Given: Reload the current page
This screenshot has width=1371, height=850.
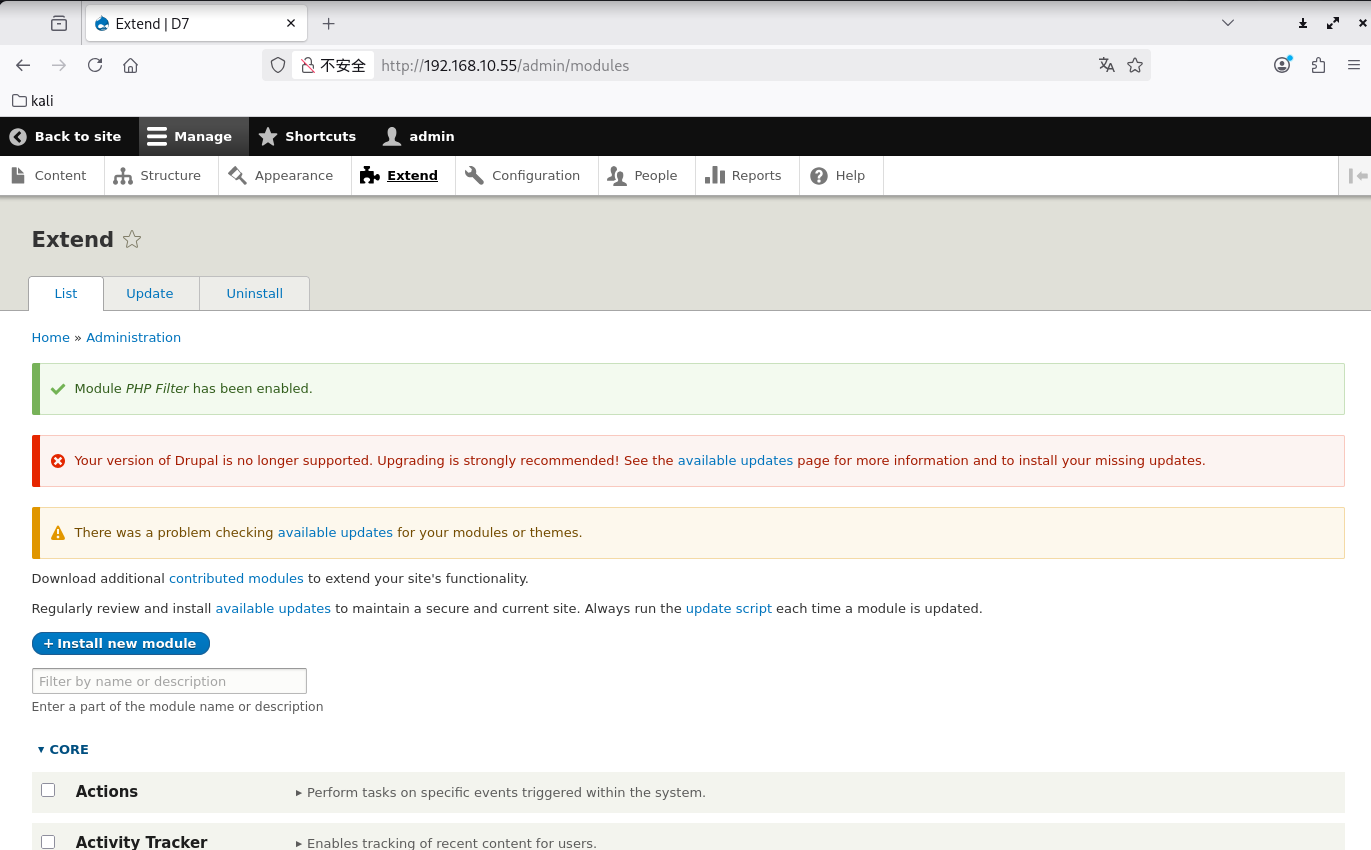Looking at the screenshot, I should click(95, 65).
